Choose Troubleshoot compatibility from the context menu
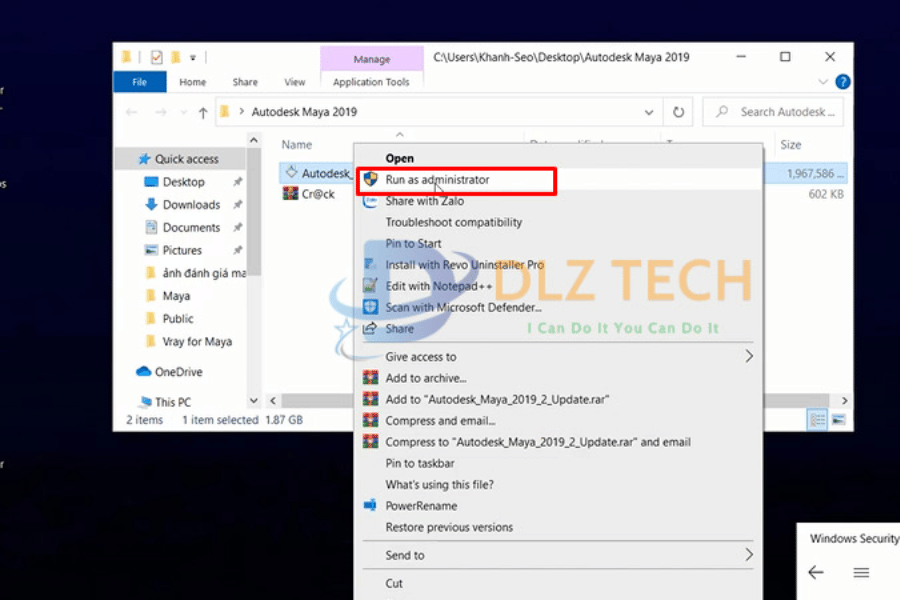The image size is (900, 600). [454, 222]
